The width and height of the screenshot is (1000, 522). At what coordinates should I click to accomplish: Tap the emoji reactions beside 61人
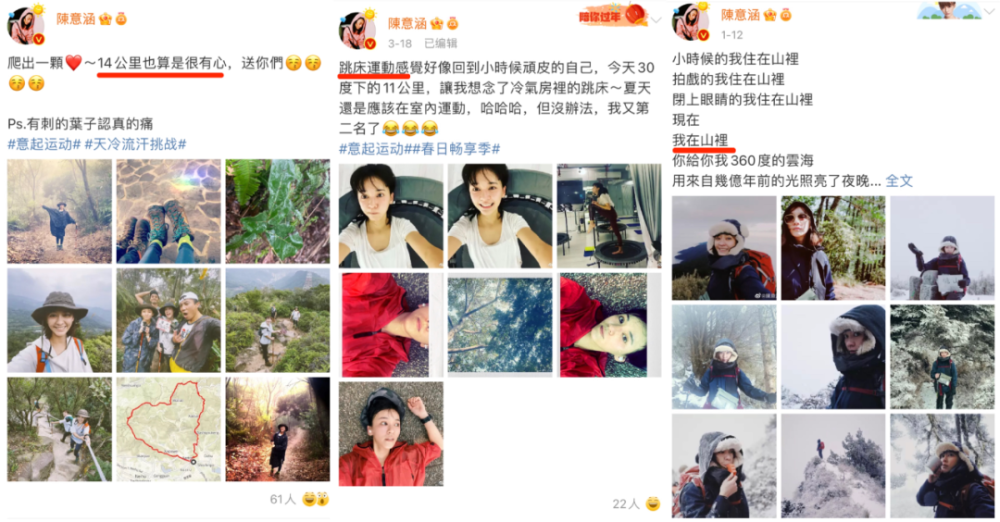[317, 499]
